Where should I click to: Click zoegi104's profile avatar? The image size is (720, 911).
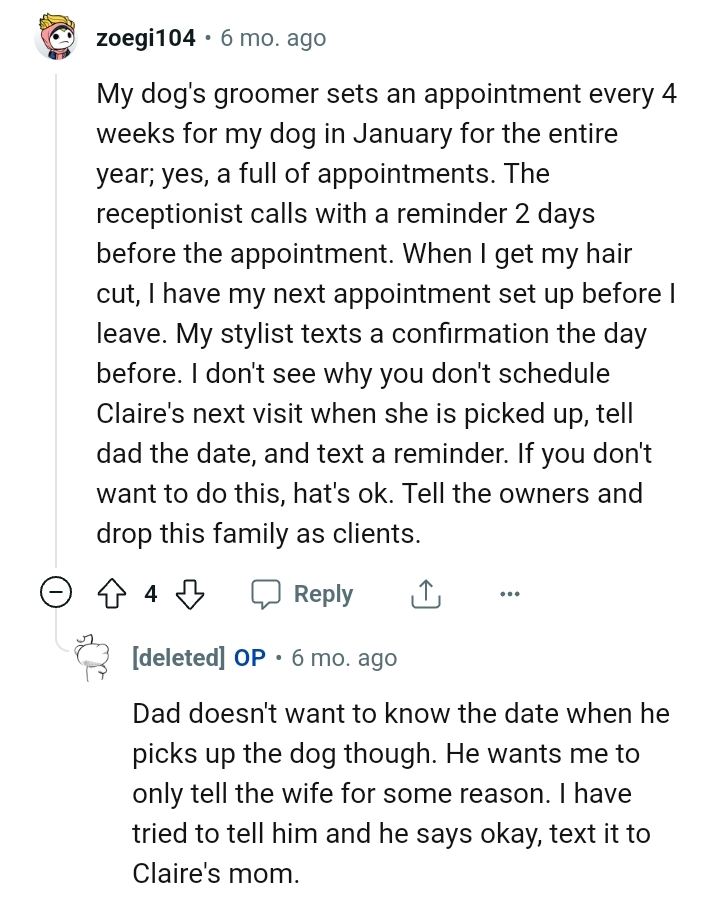click(x=55, y=37)
